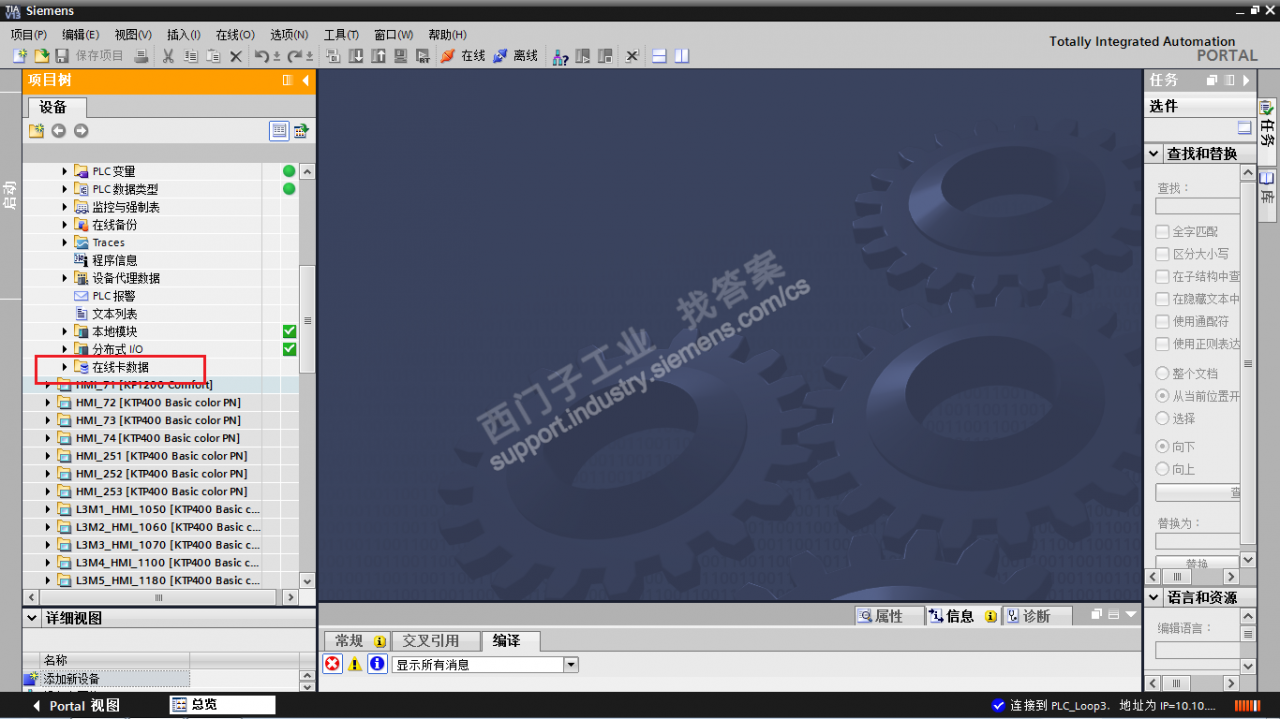1280x719 pixels.
Task: Navigate forward in project tree
Action: 81,131
